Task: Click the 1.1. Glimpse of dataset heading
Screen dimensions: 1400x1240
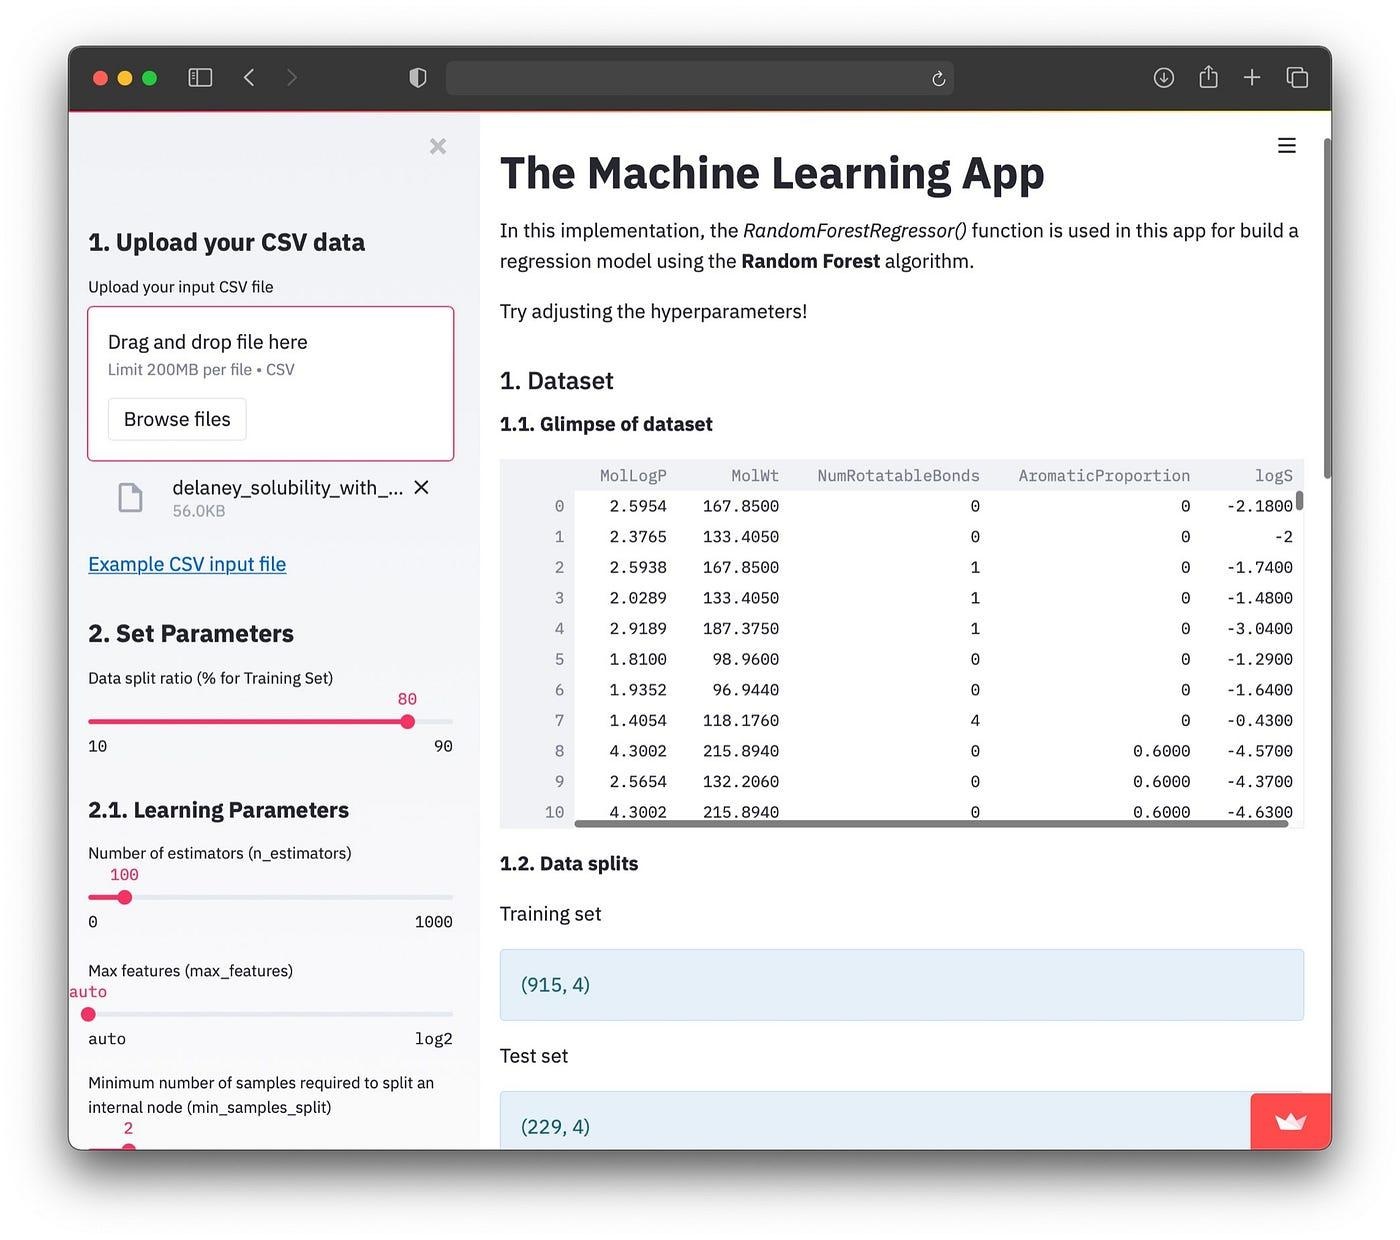Action: click(x=606, y=424)
